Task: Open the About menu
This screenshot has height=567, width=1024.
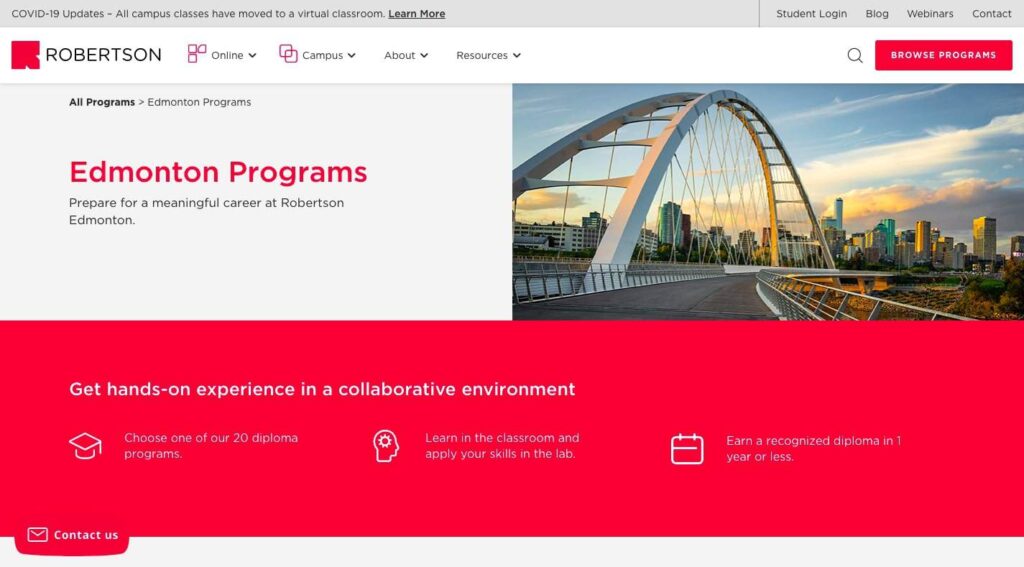Action: [406, 56]
